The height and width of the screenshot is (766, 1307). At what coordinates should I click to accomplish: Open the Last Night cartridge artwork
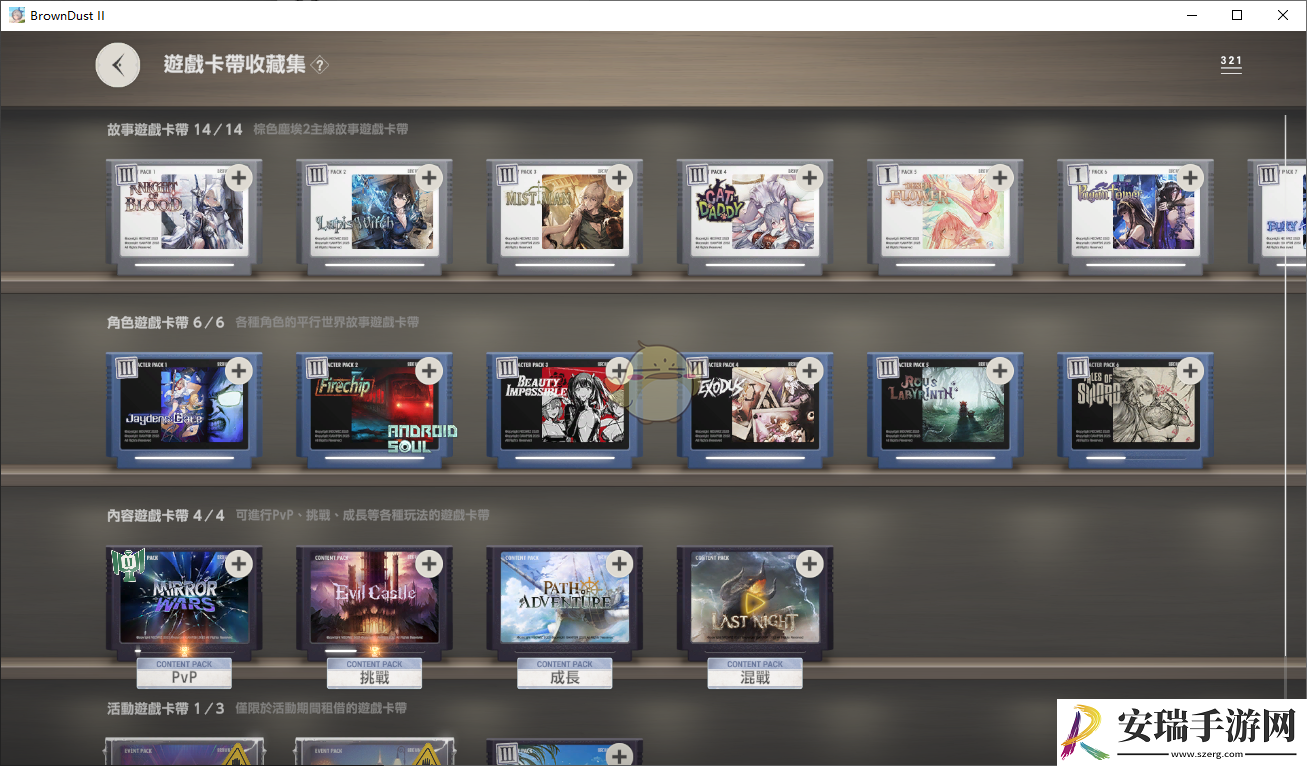(754, 598)
